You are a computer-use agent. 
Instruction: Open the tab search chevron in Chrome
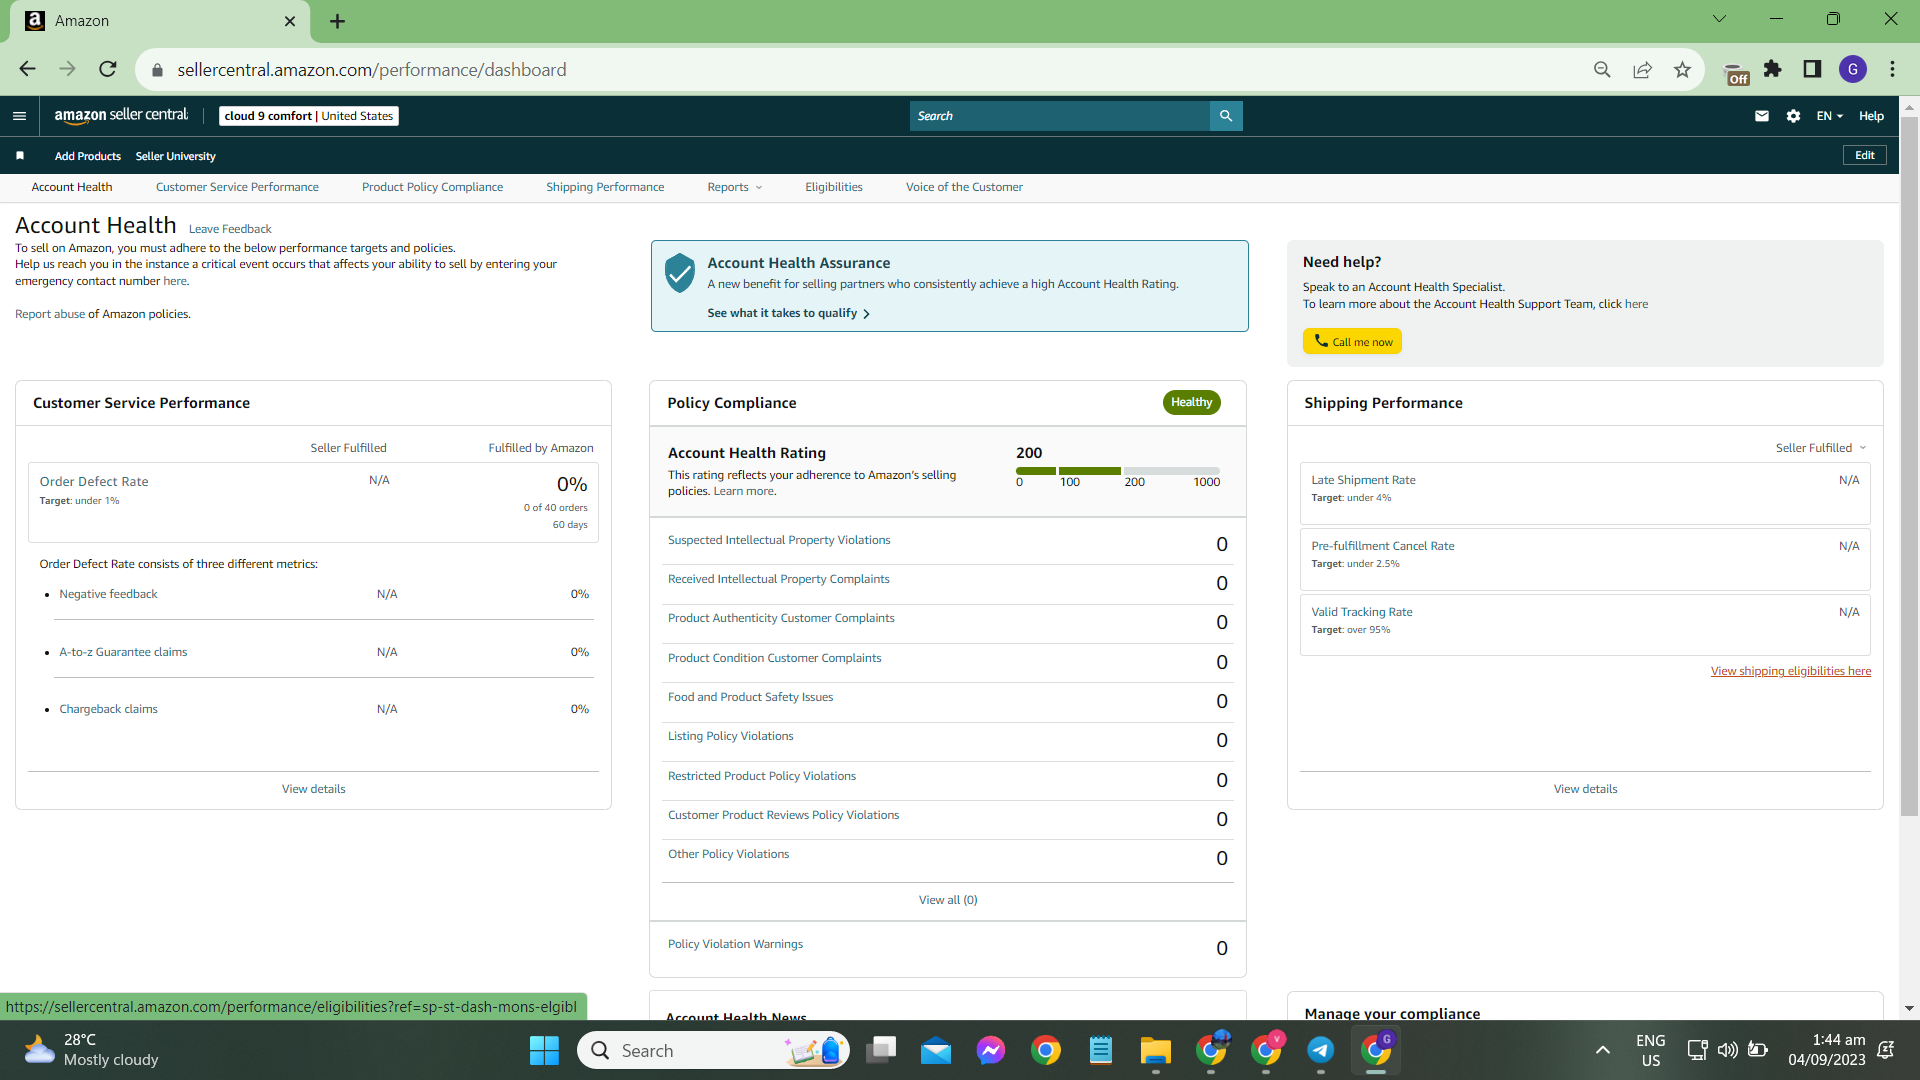(1719, 19)
